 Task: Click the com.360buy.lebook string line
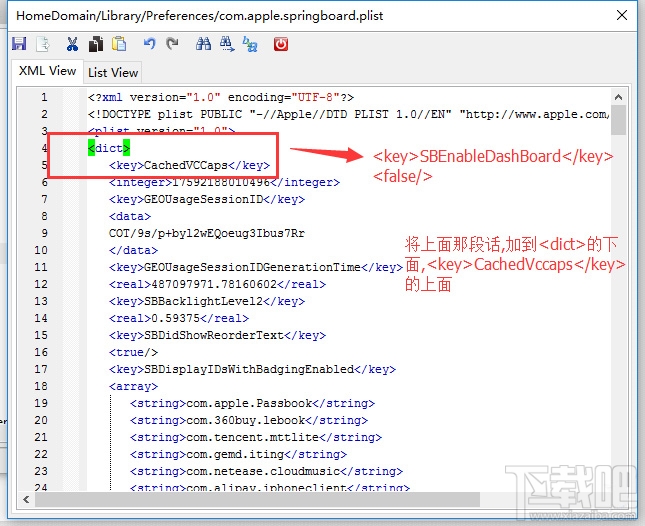tap(249, 420)
